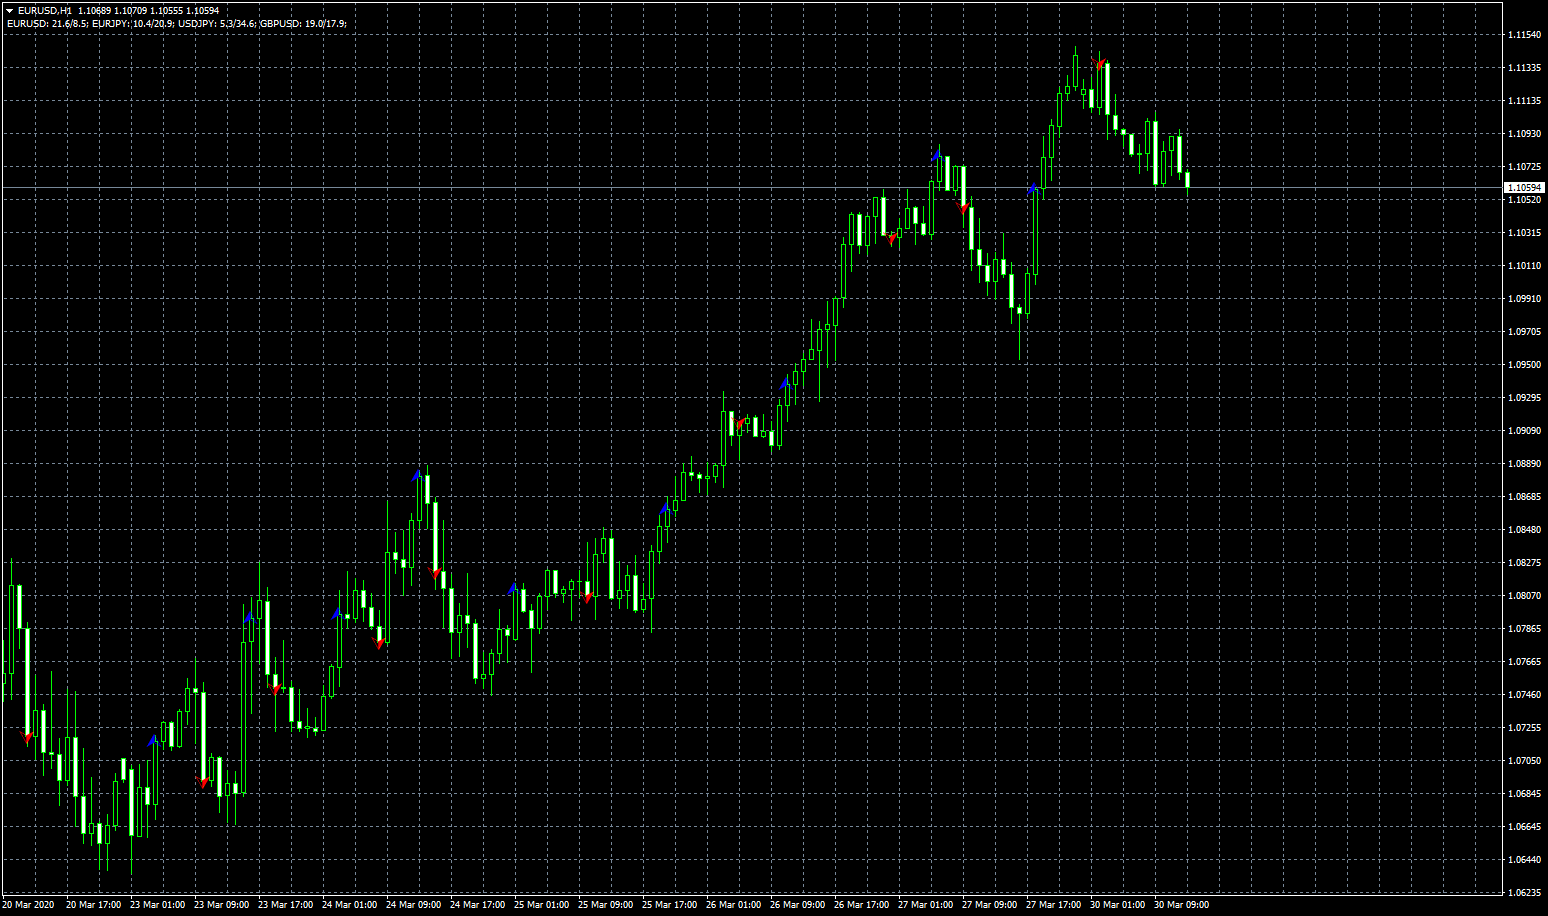
Task: Click the 1.11540 price axis label
Action: point(1524,35)
